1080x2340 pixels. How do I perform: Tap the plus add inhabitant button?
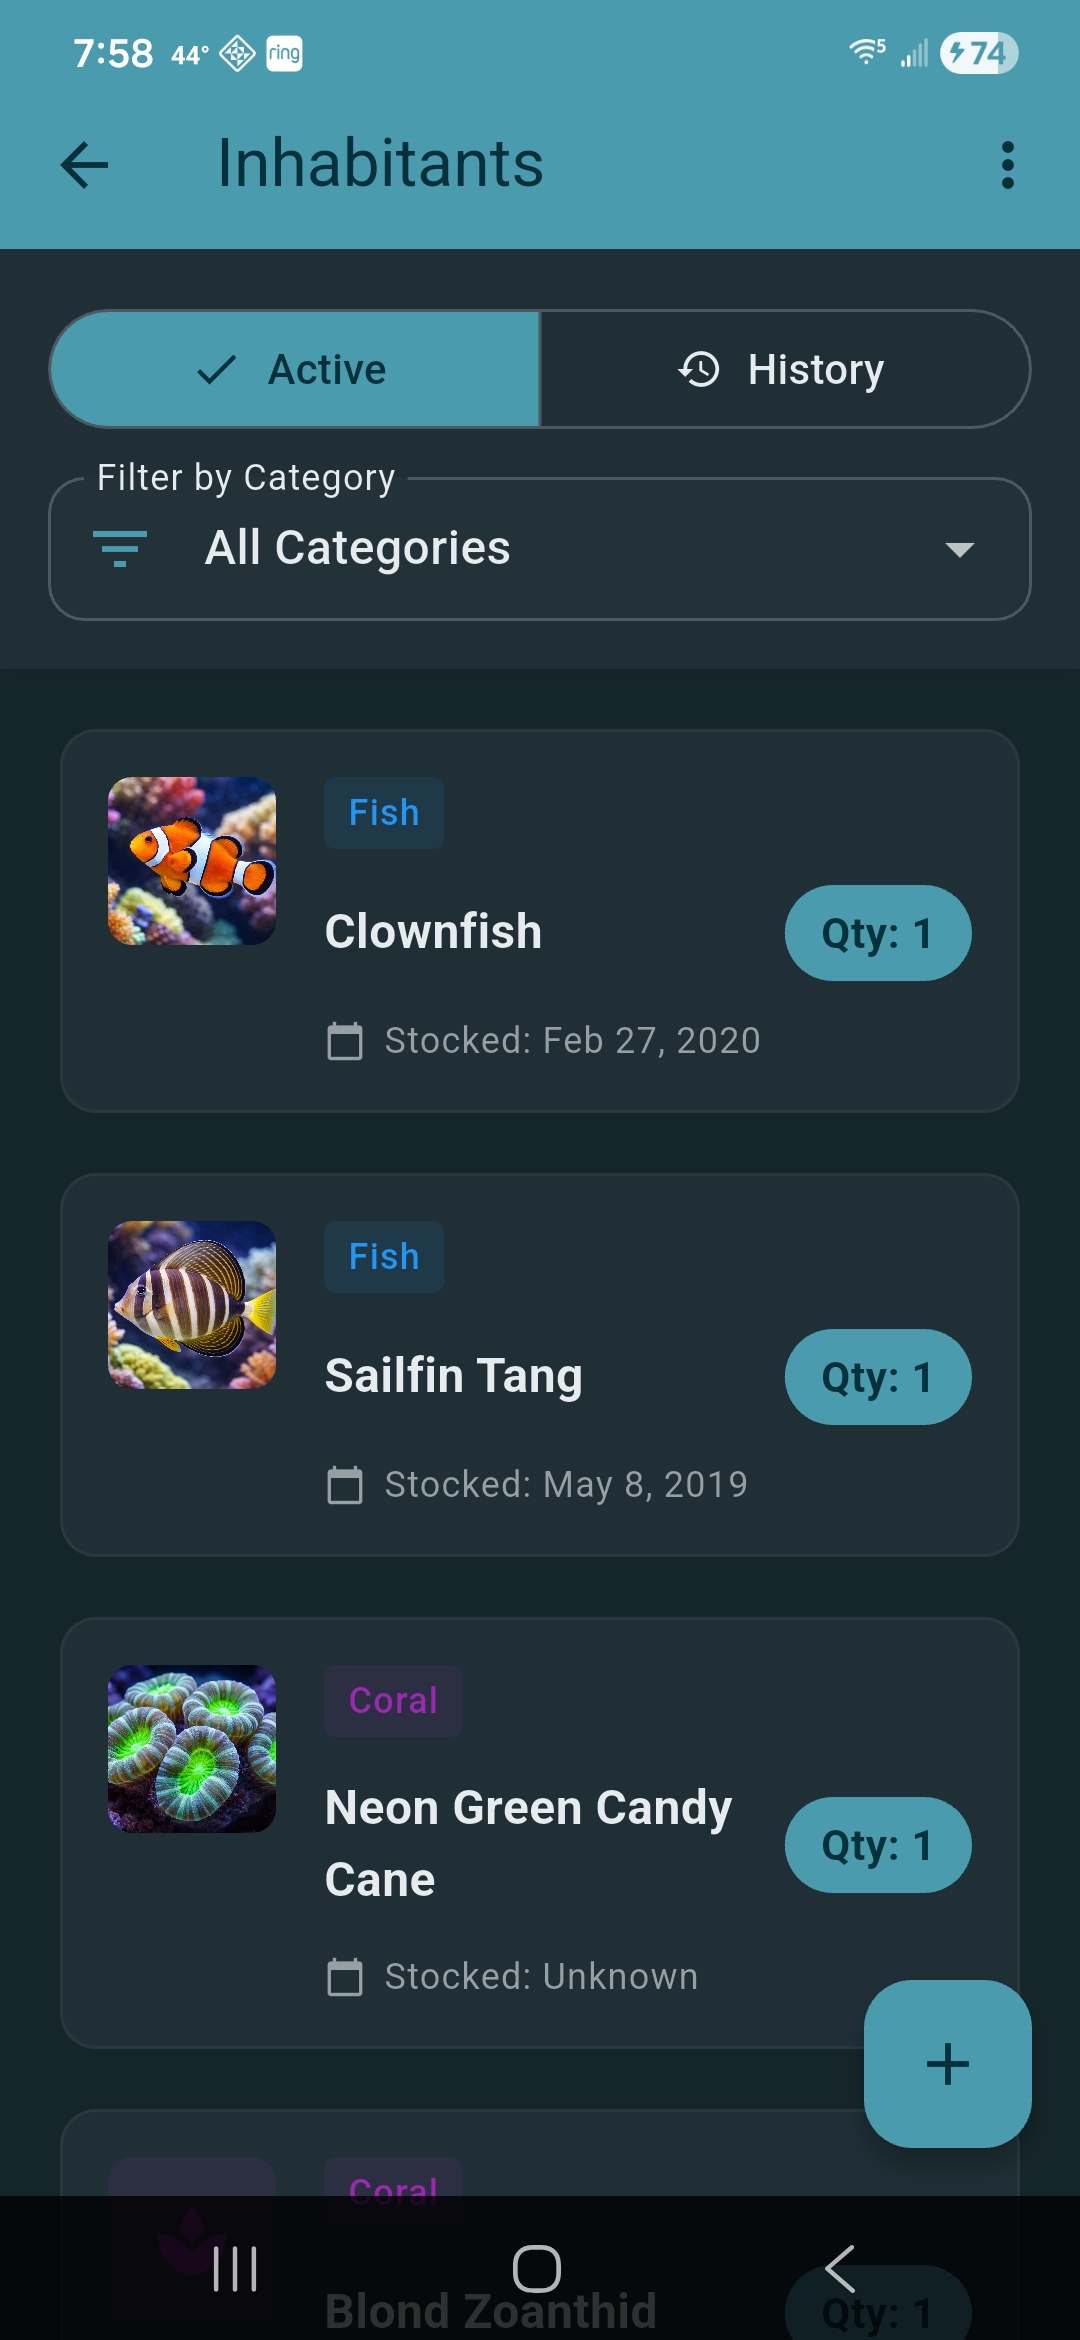[947, 2064]
